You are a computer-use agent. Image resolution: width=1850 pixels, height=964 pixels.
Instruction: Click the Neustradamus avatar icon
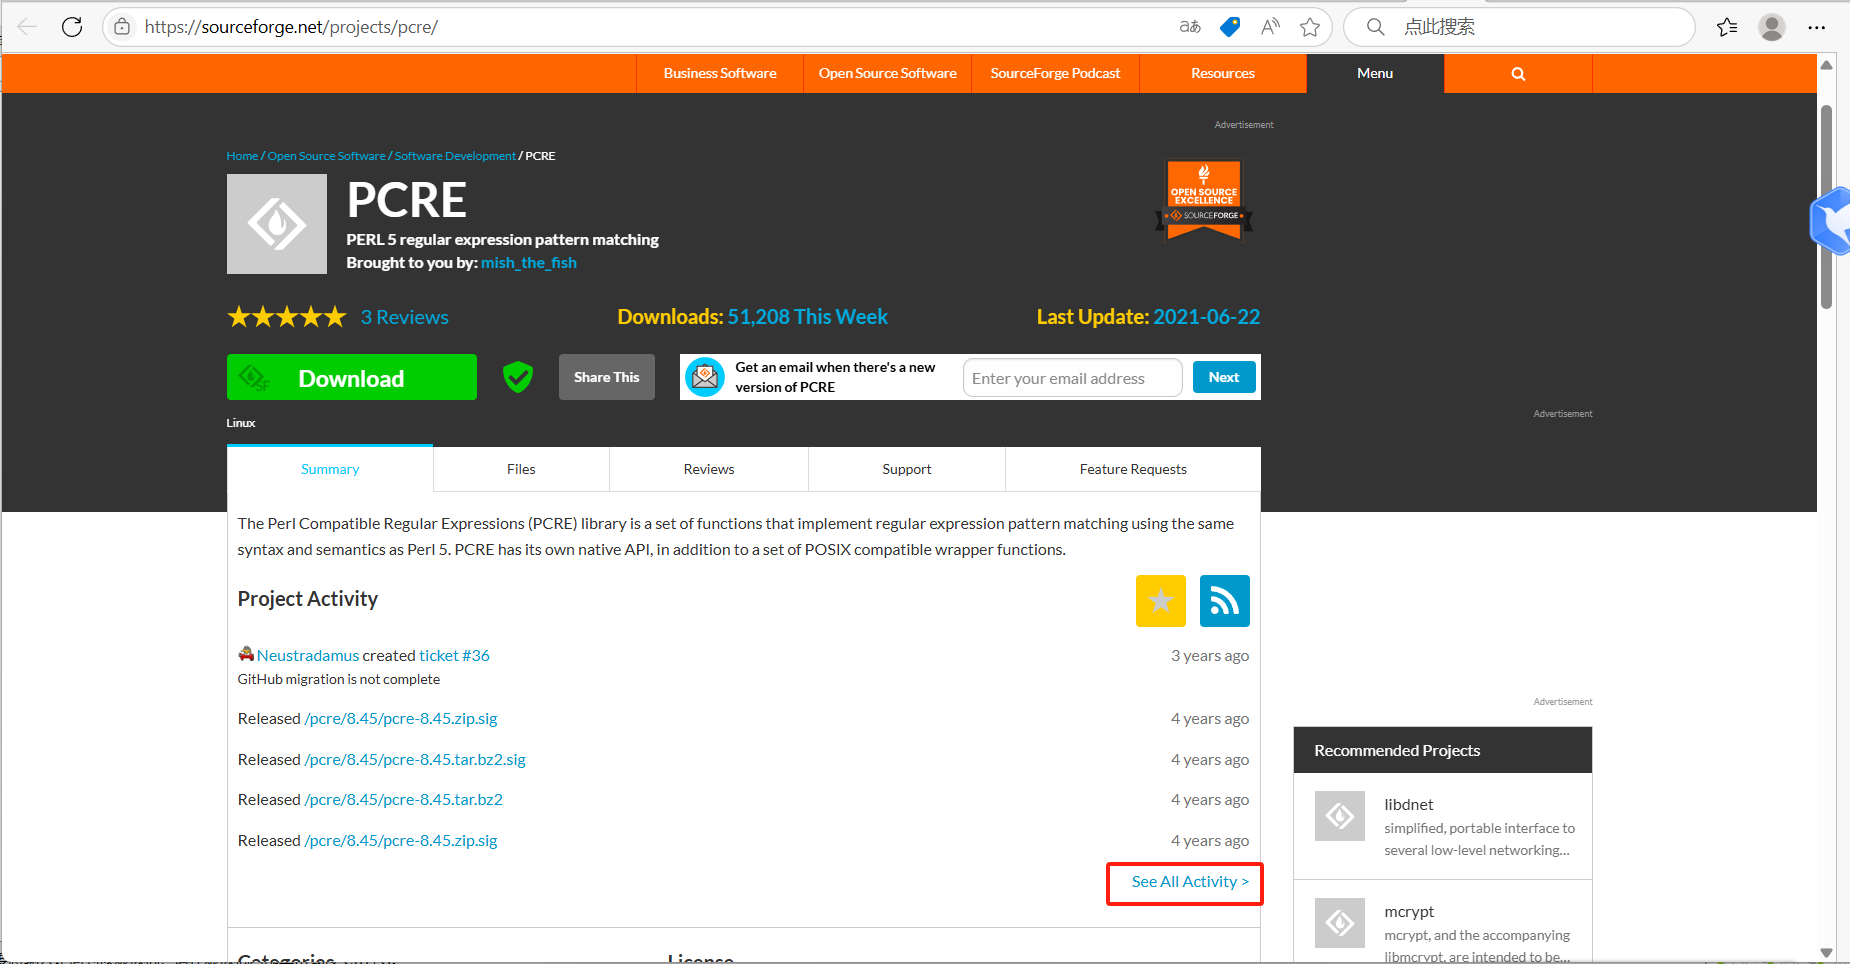click(x=246, y=654)
